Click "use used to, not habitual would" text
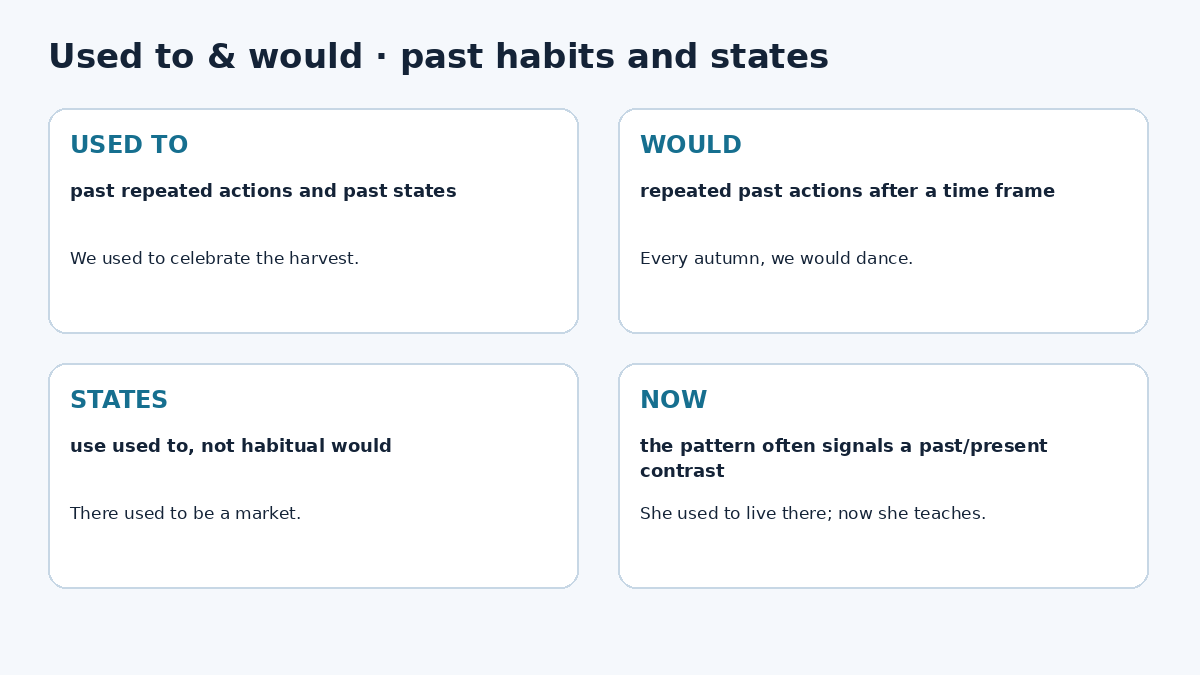 pos(231,446)
